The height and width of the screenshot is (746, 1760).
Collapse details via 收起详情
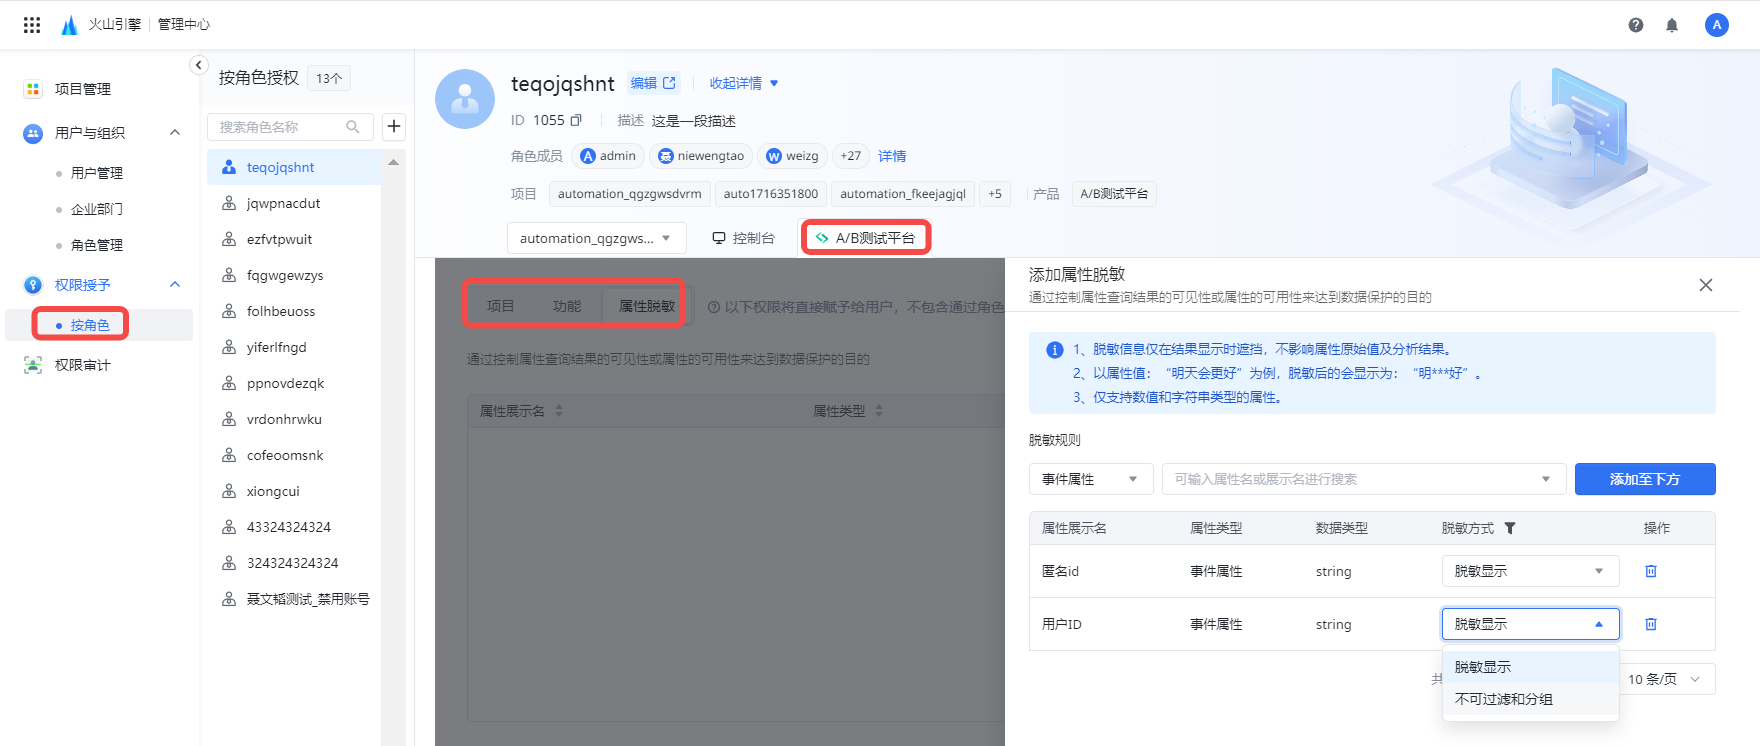pyautogui.click(x=744, y=83)
